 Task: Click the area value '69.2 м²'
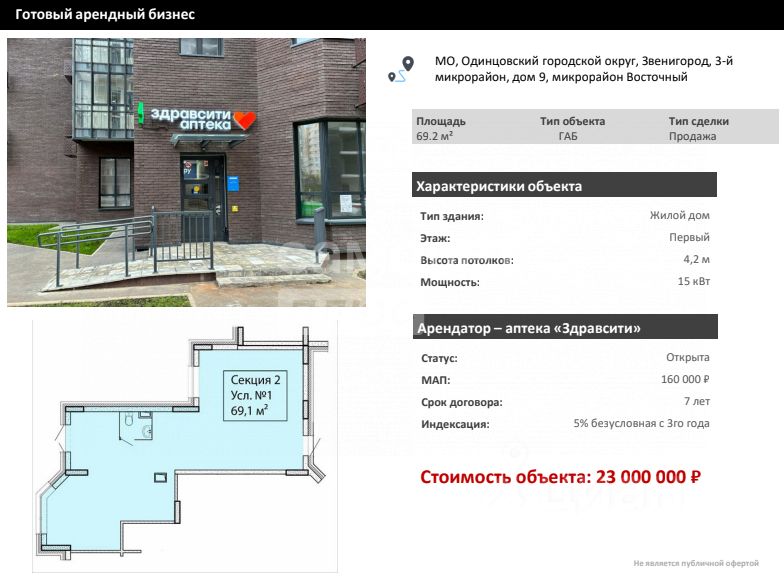click(x=434, y=136)
